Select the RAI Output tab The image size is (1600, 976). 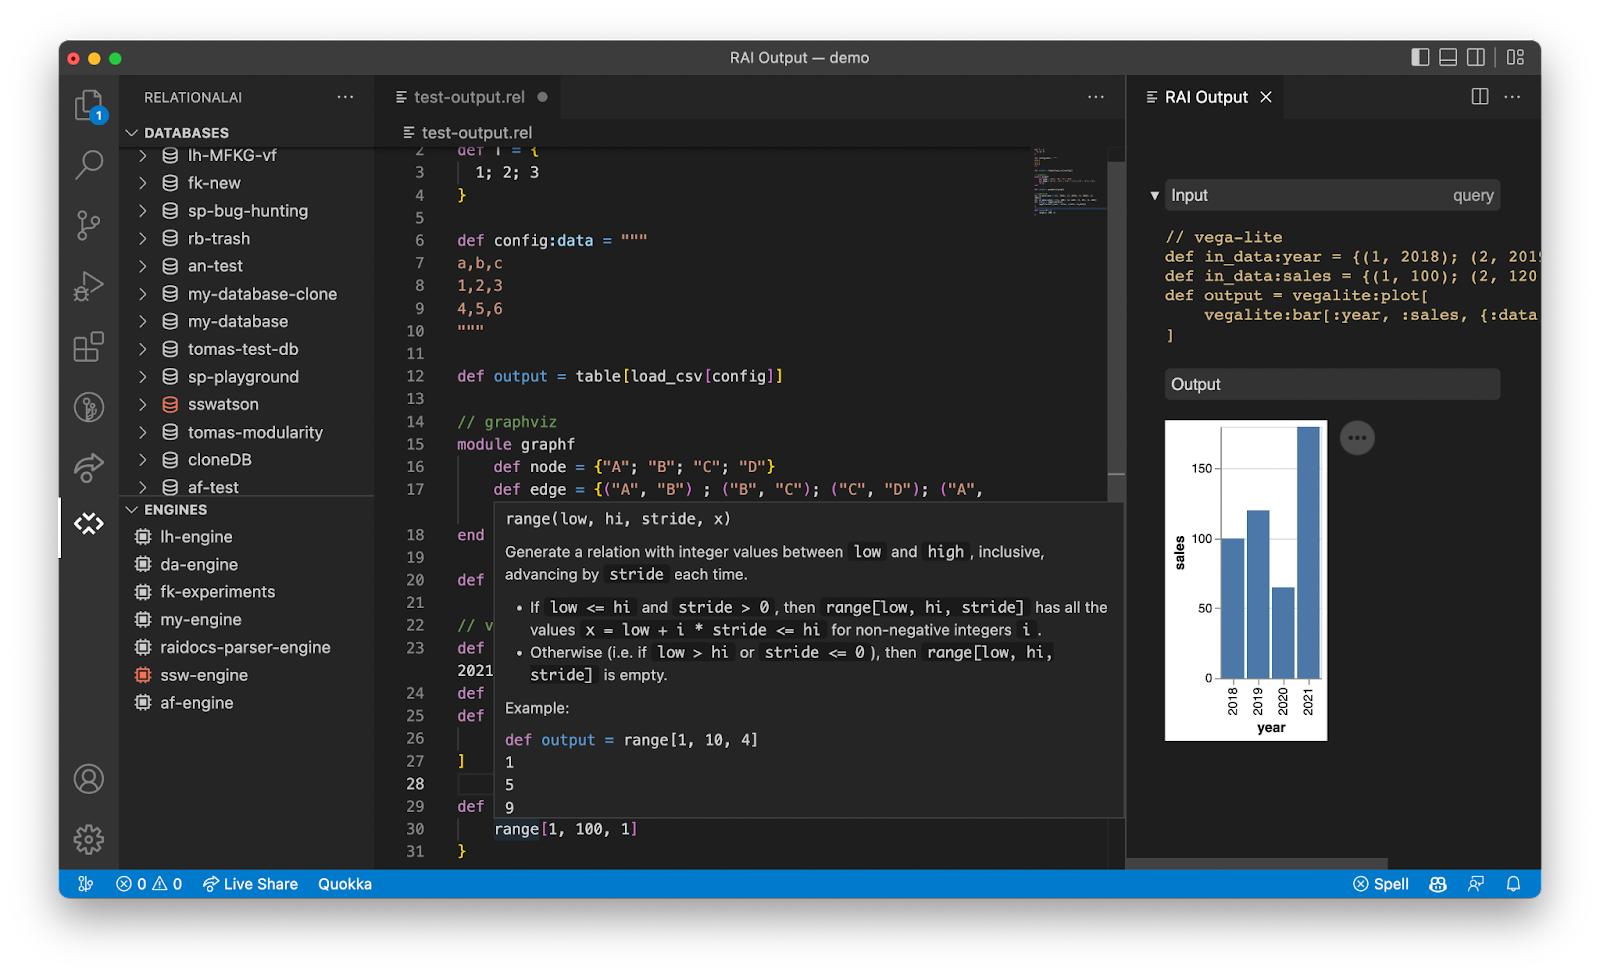[1206, 97]
